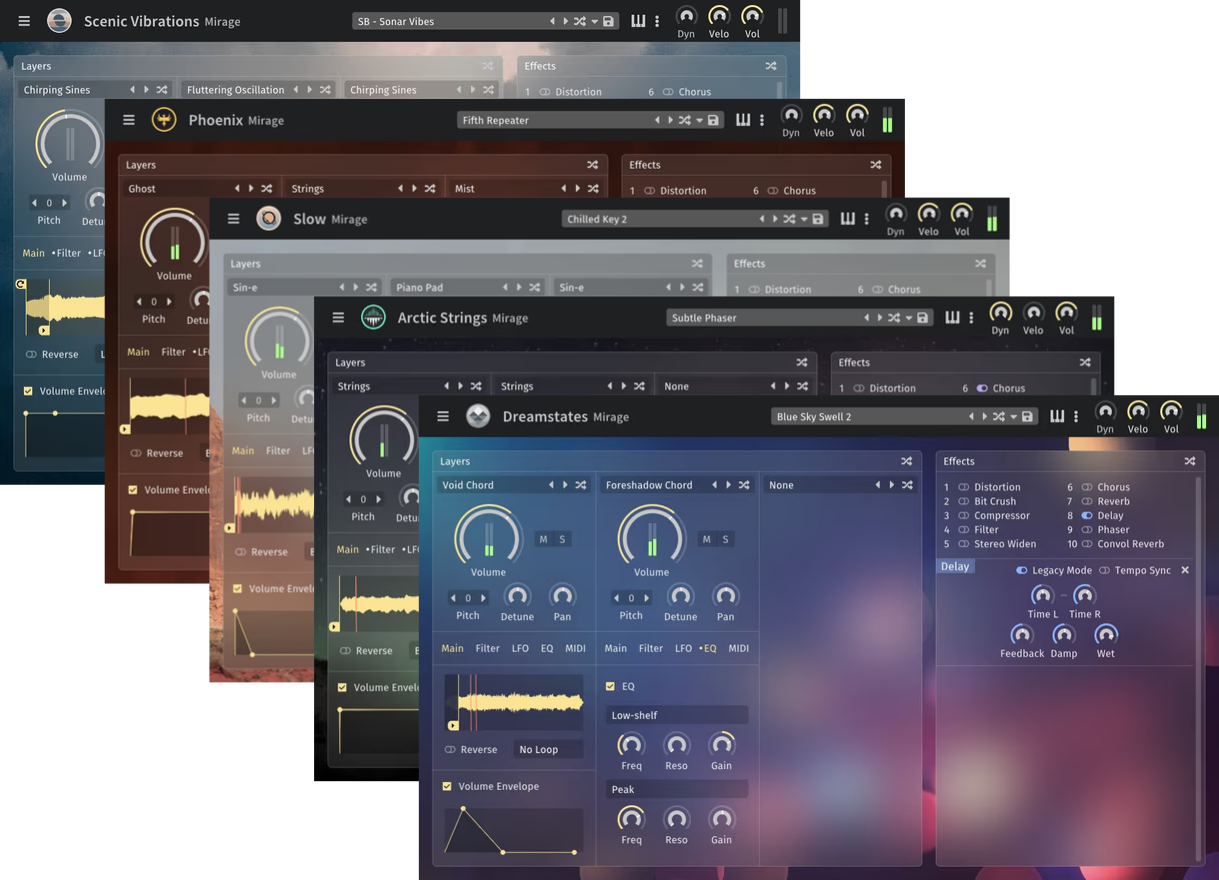Randomize the Foreshadow Chord layer sound
Screen dimensions: 1219x880
pos(744,485)
